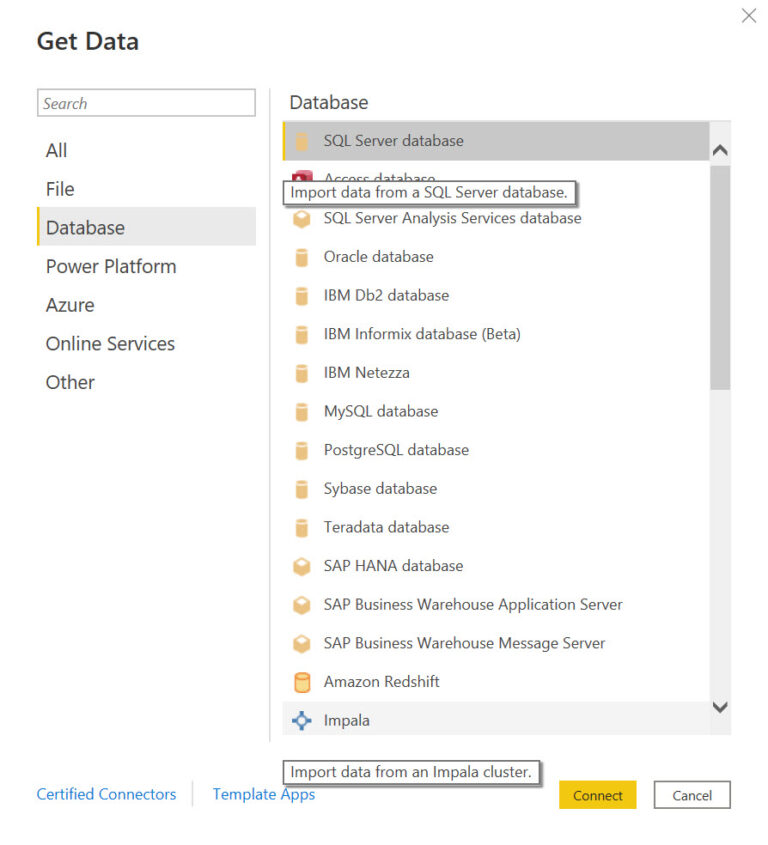Choose the Teradata database connector

click(x=302, y=527)
